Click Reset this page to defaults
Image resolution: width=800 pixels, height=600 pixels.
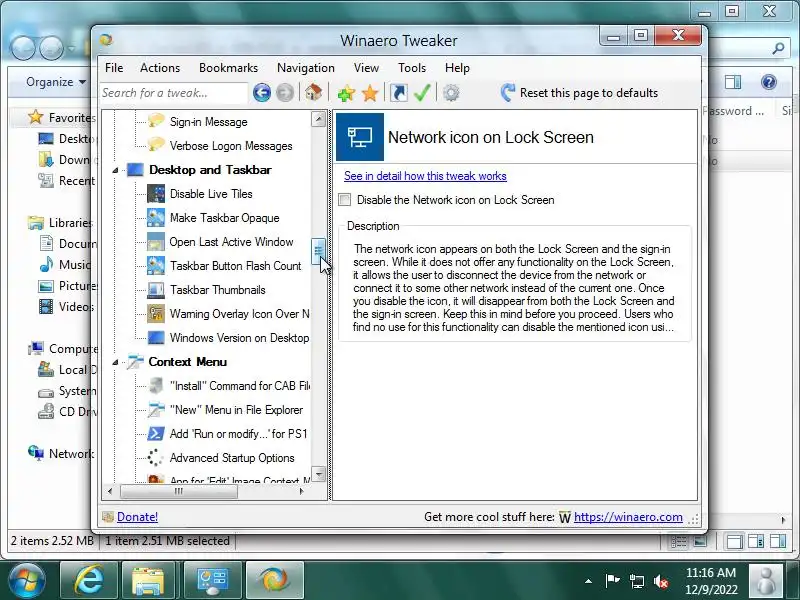(580, 93)
